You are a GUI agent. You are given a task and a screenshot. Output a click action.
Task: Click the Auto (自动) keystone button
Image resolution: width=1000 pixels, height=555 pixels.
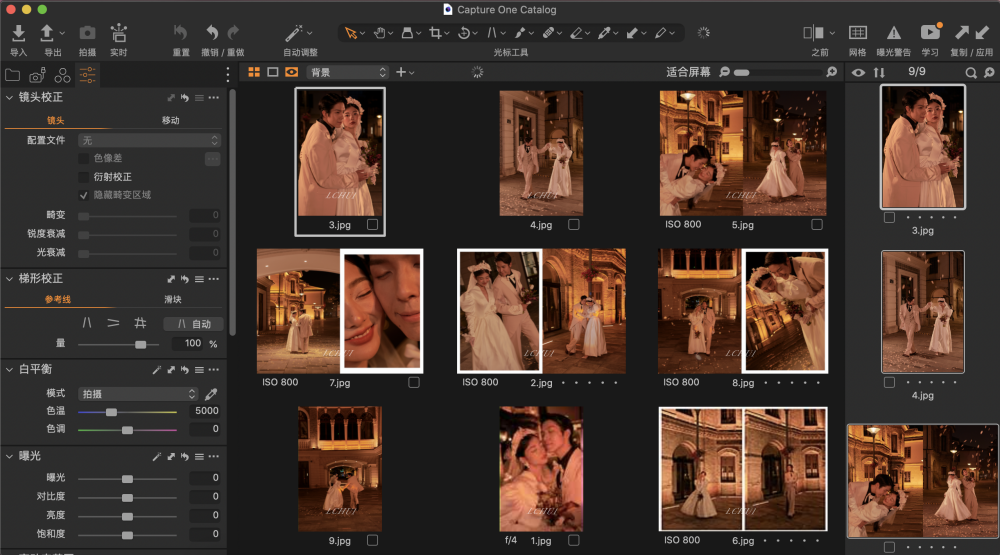pyautogui.click(x=193, y=324)
